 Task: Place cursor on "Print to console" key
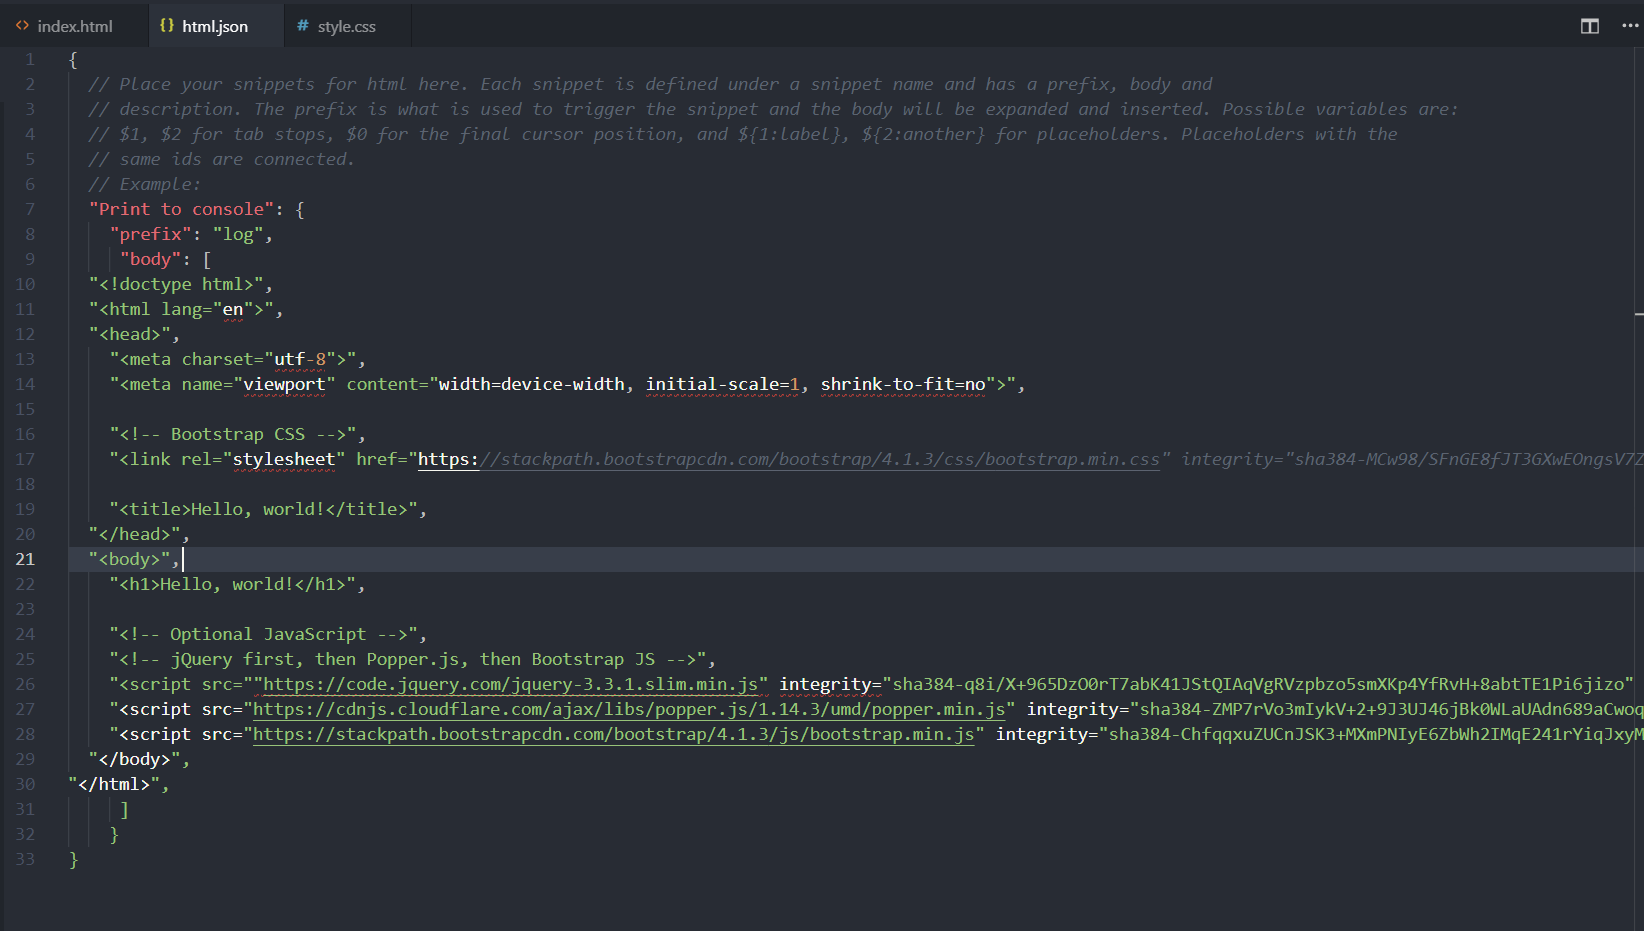181,209
